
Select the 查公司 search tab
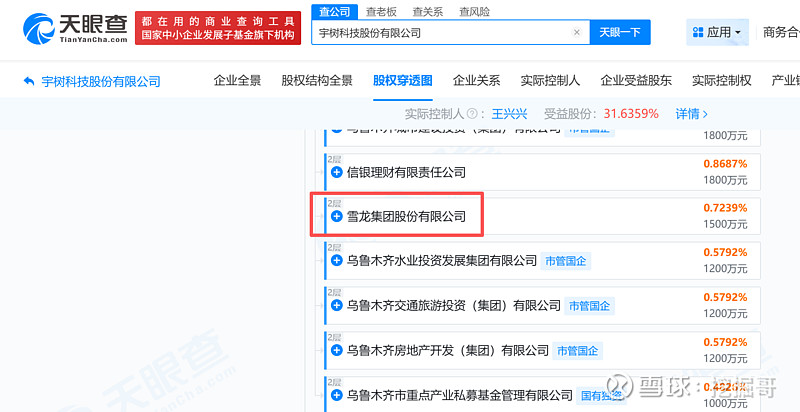334,11
